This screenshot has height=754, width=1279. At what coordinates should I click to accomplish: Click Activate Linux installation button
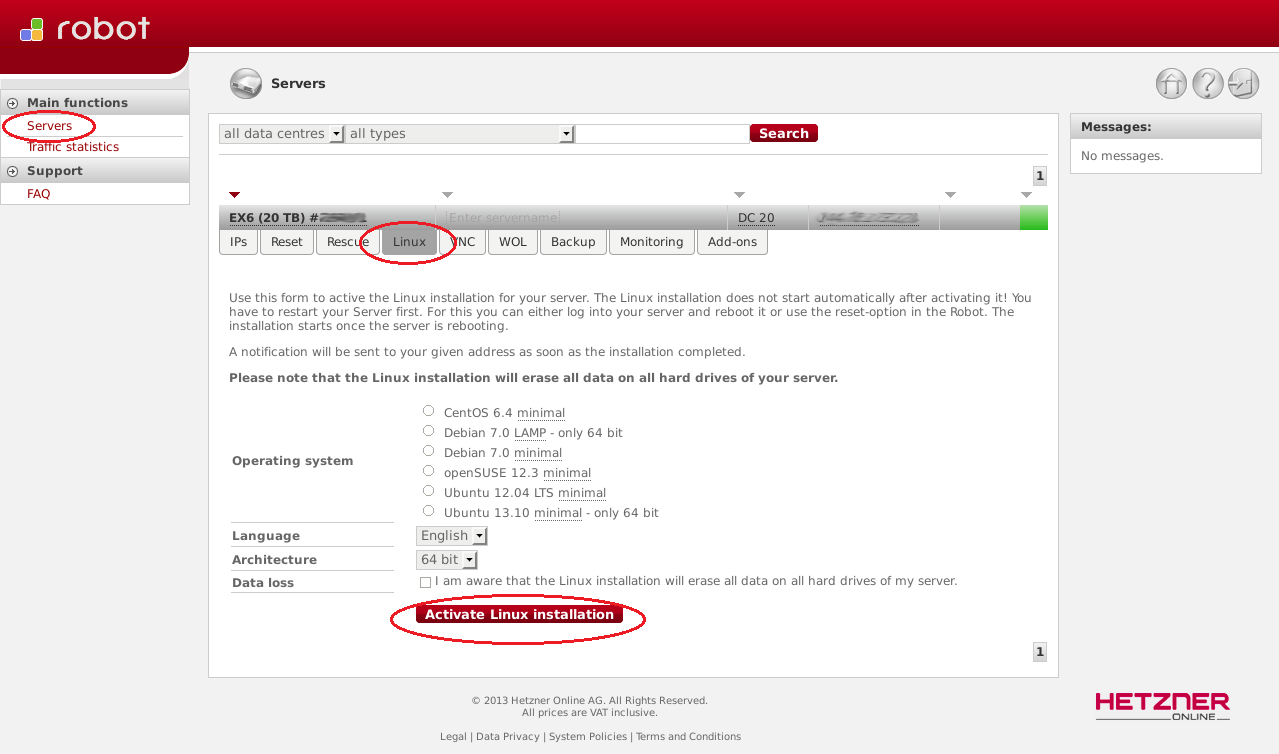(519, 614)
